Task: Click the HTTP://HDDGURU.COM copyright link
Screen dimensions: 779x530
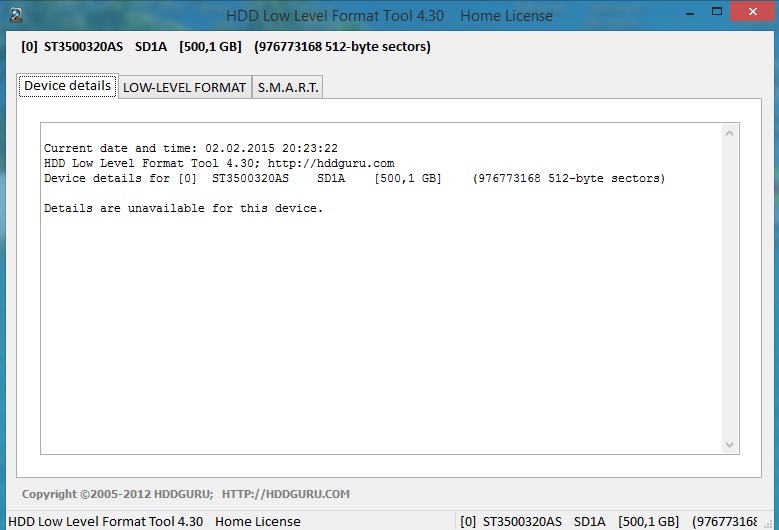Action: coord(286,494)
